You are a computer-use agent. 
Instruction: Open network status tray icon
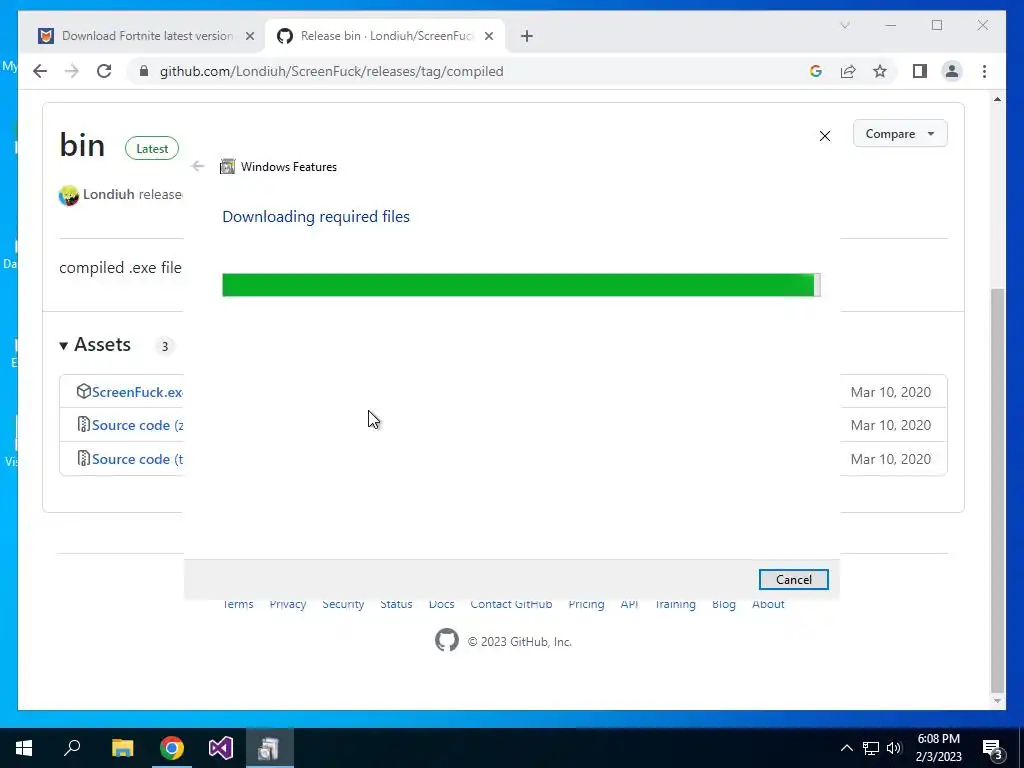pos(871,748)
